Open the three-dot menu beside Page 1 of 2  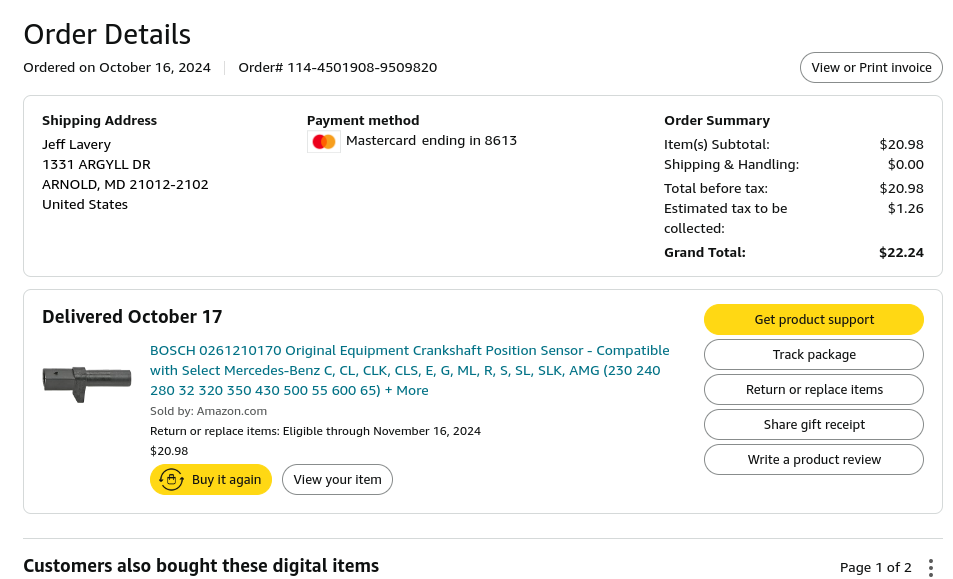pyautogui.click(x=931, y=567)
